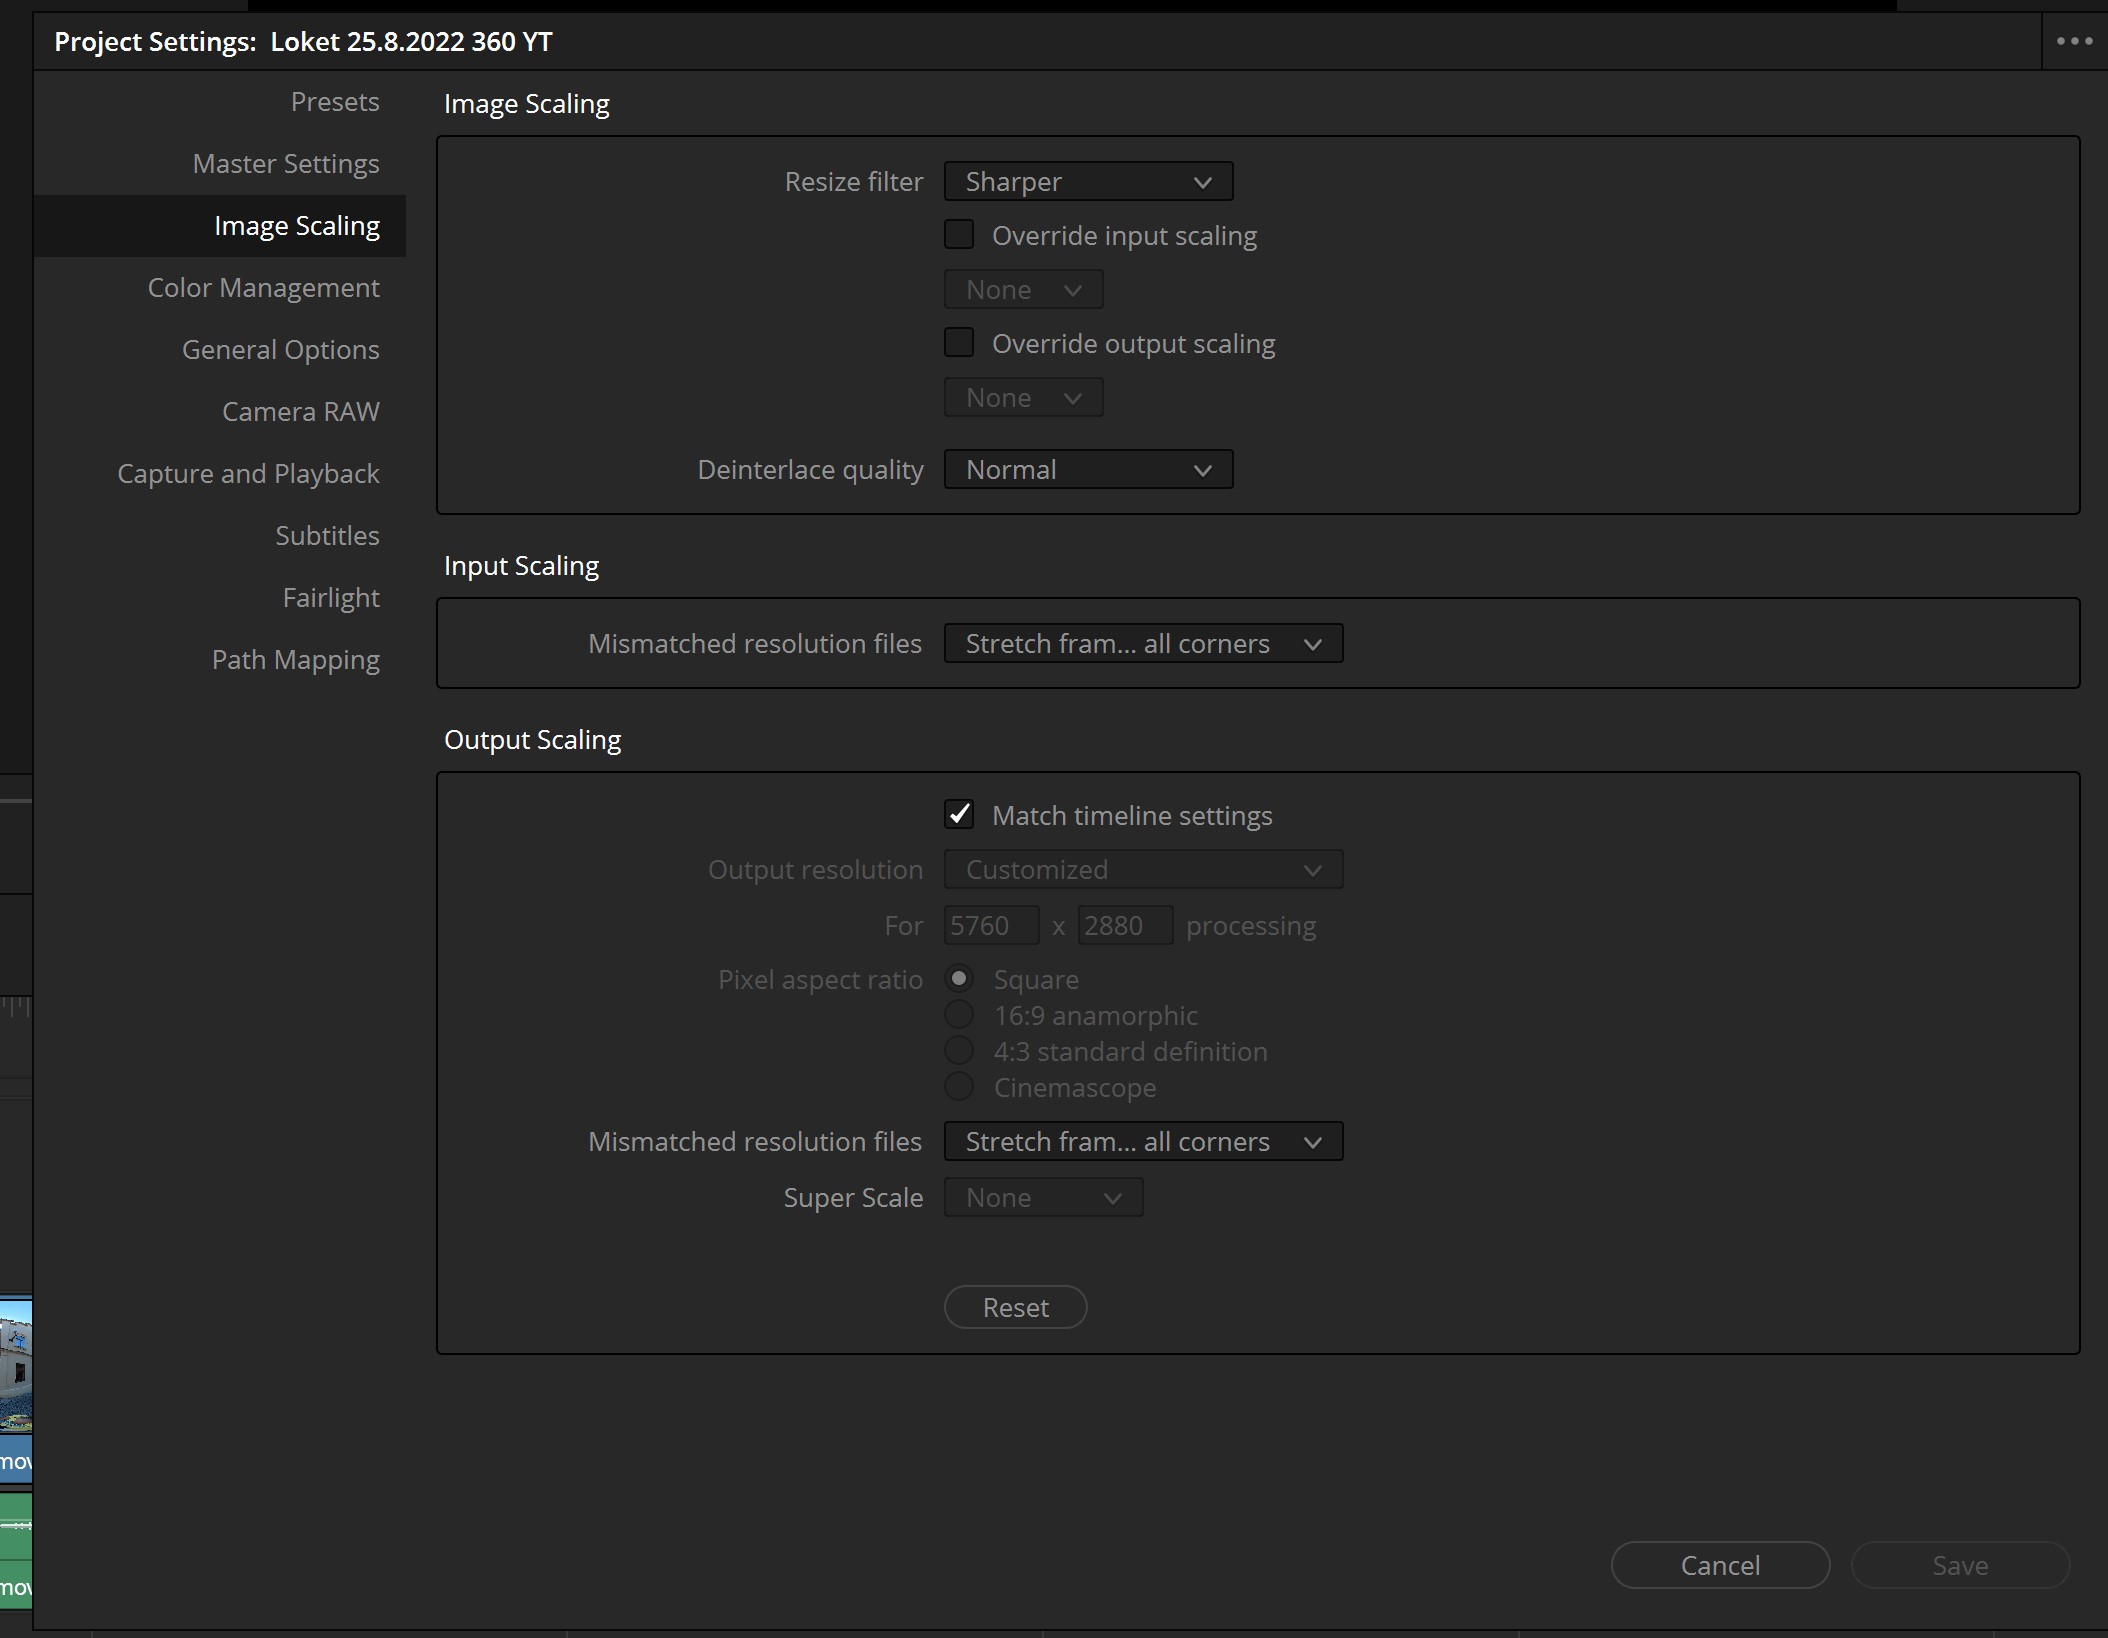
Task: Open the three-dot options menu
Action: 2074,41
